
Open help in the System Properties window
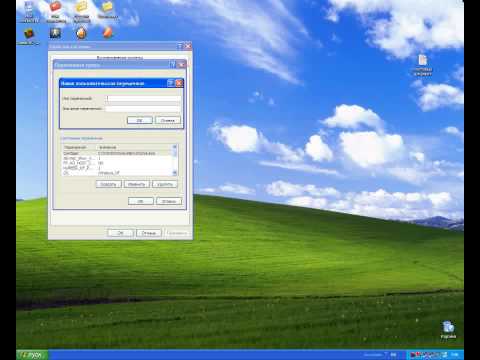(x=180, y=46)
